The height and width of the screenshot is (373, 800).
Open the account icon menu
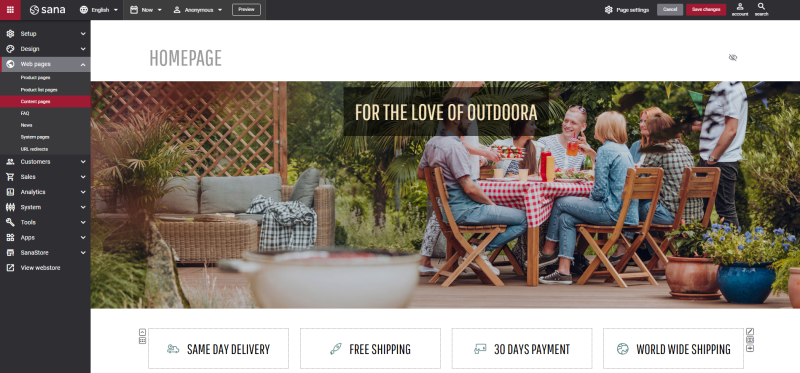[740, 10]
